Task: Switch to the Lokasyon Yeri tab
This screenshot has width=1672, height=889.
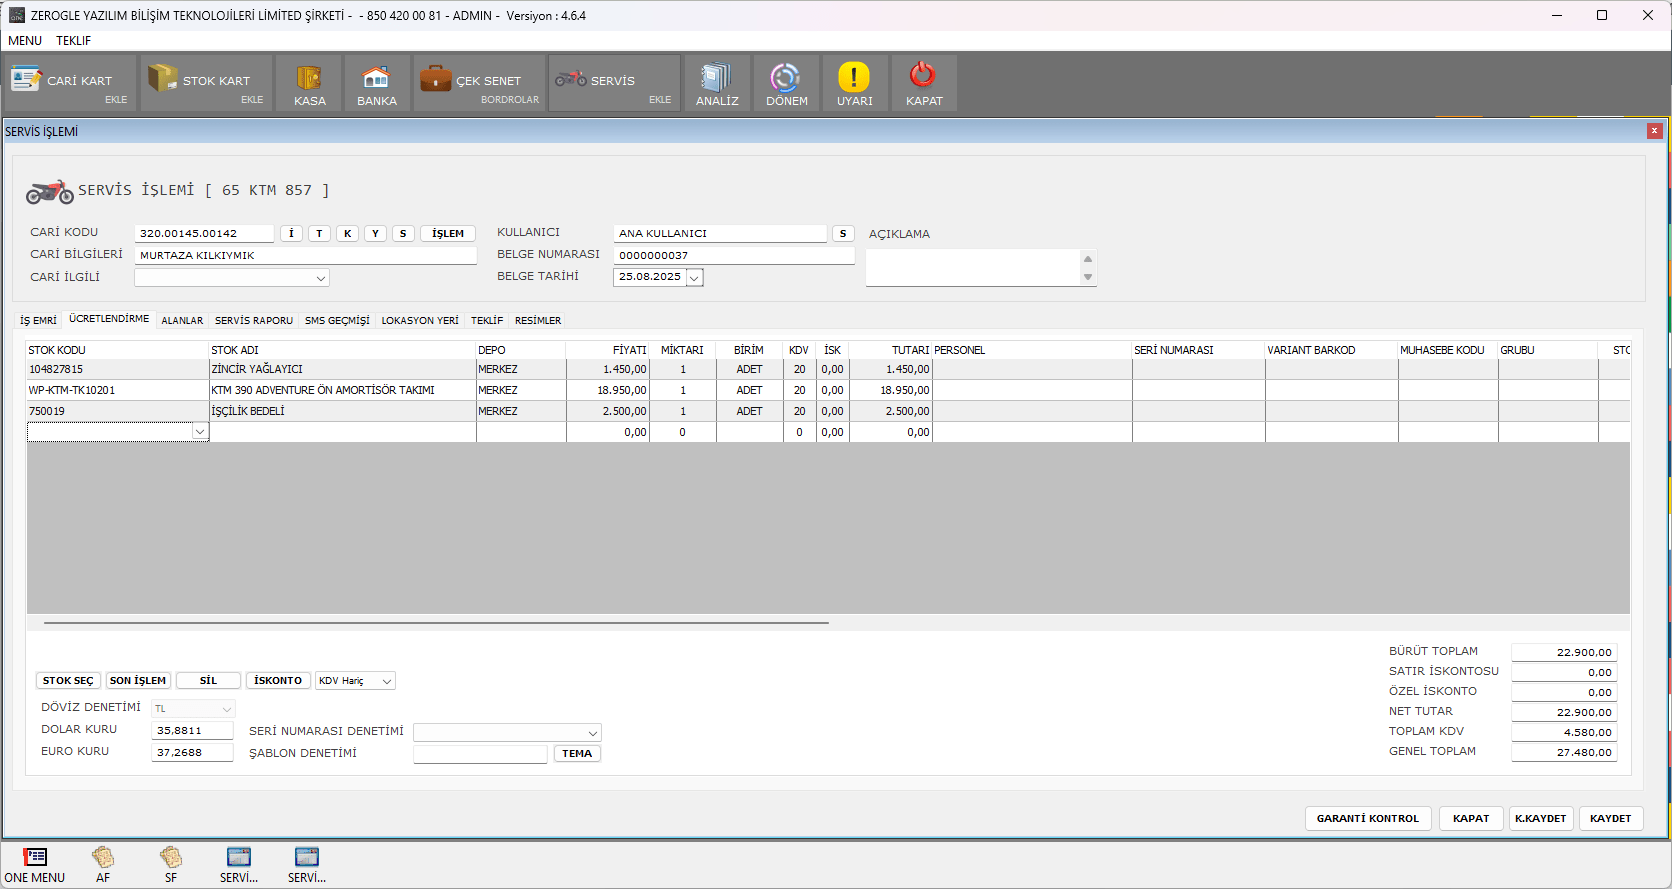Action: point(420,321)
